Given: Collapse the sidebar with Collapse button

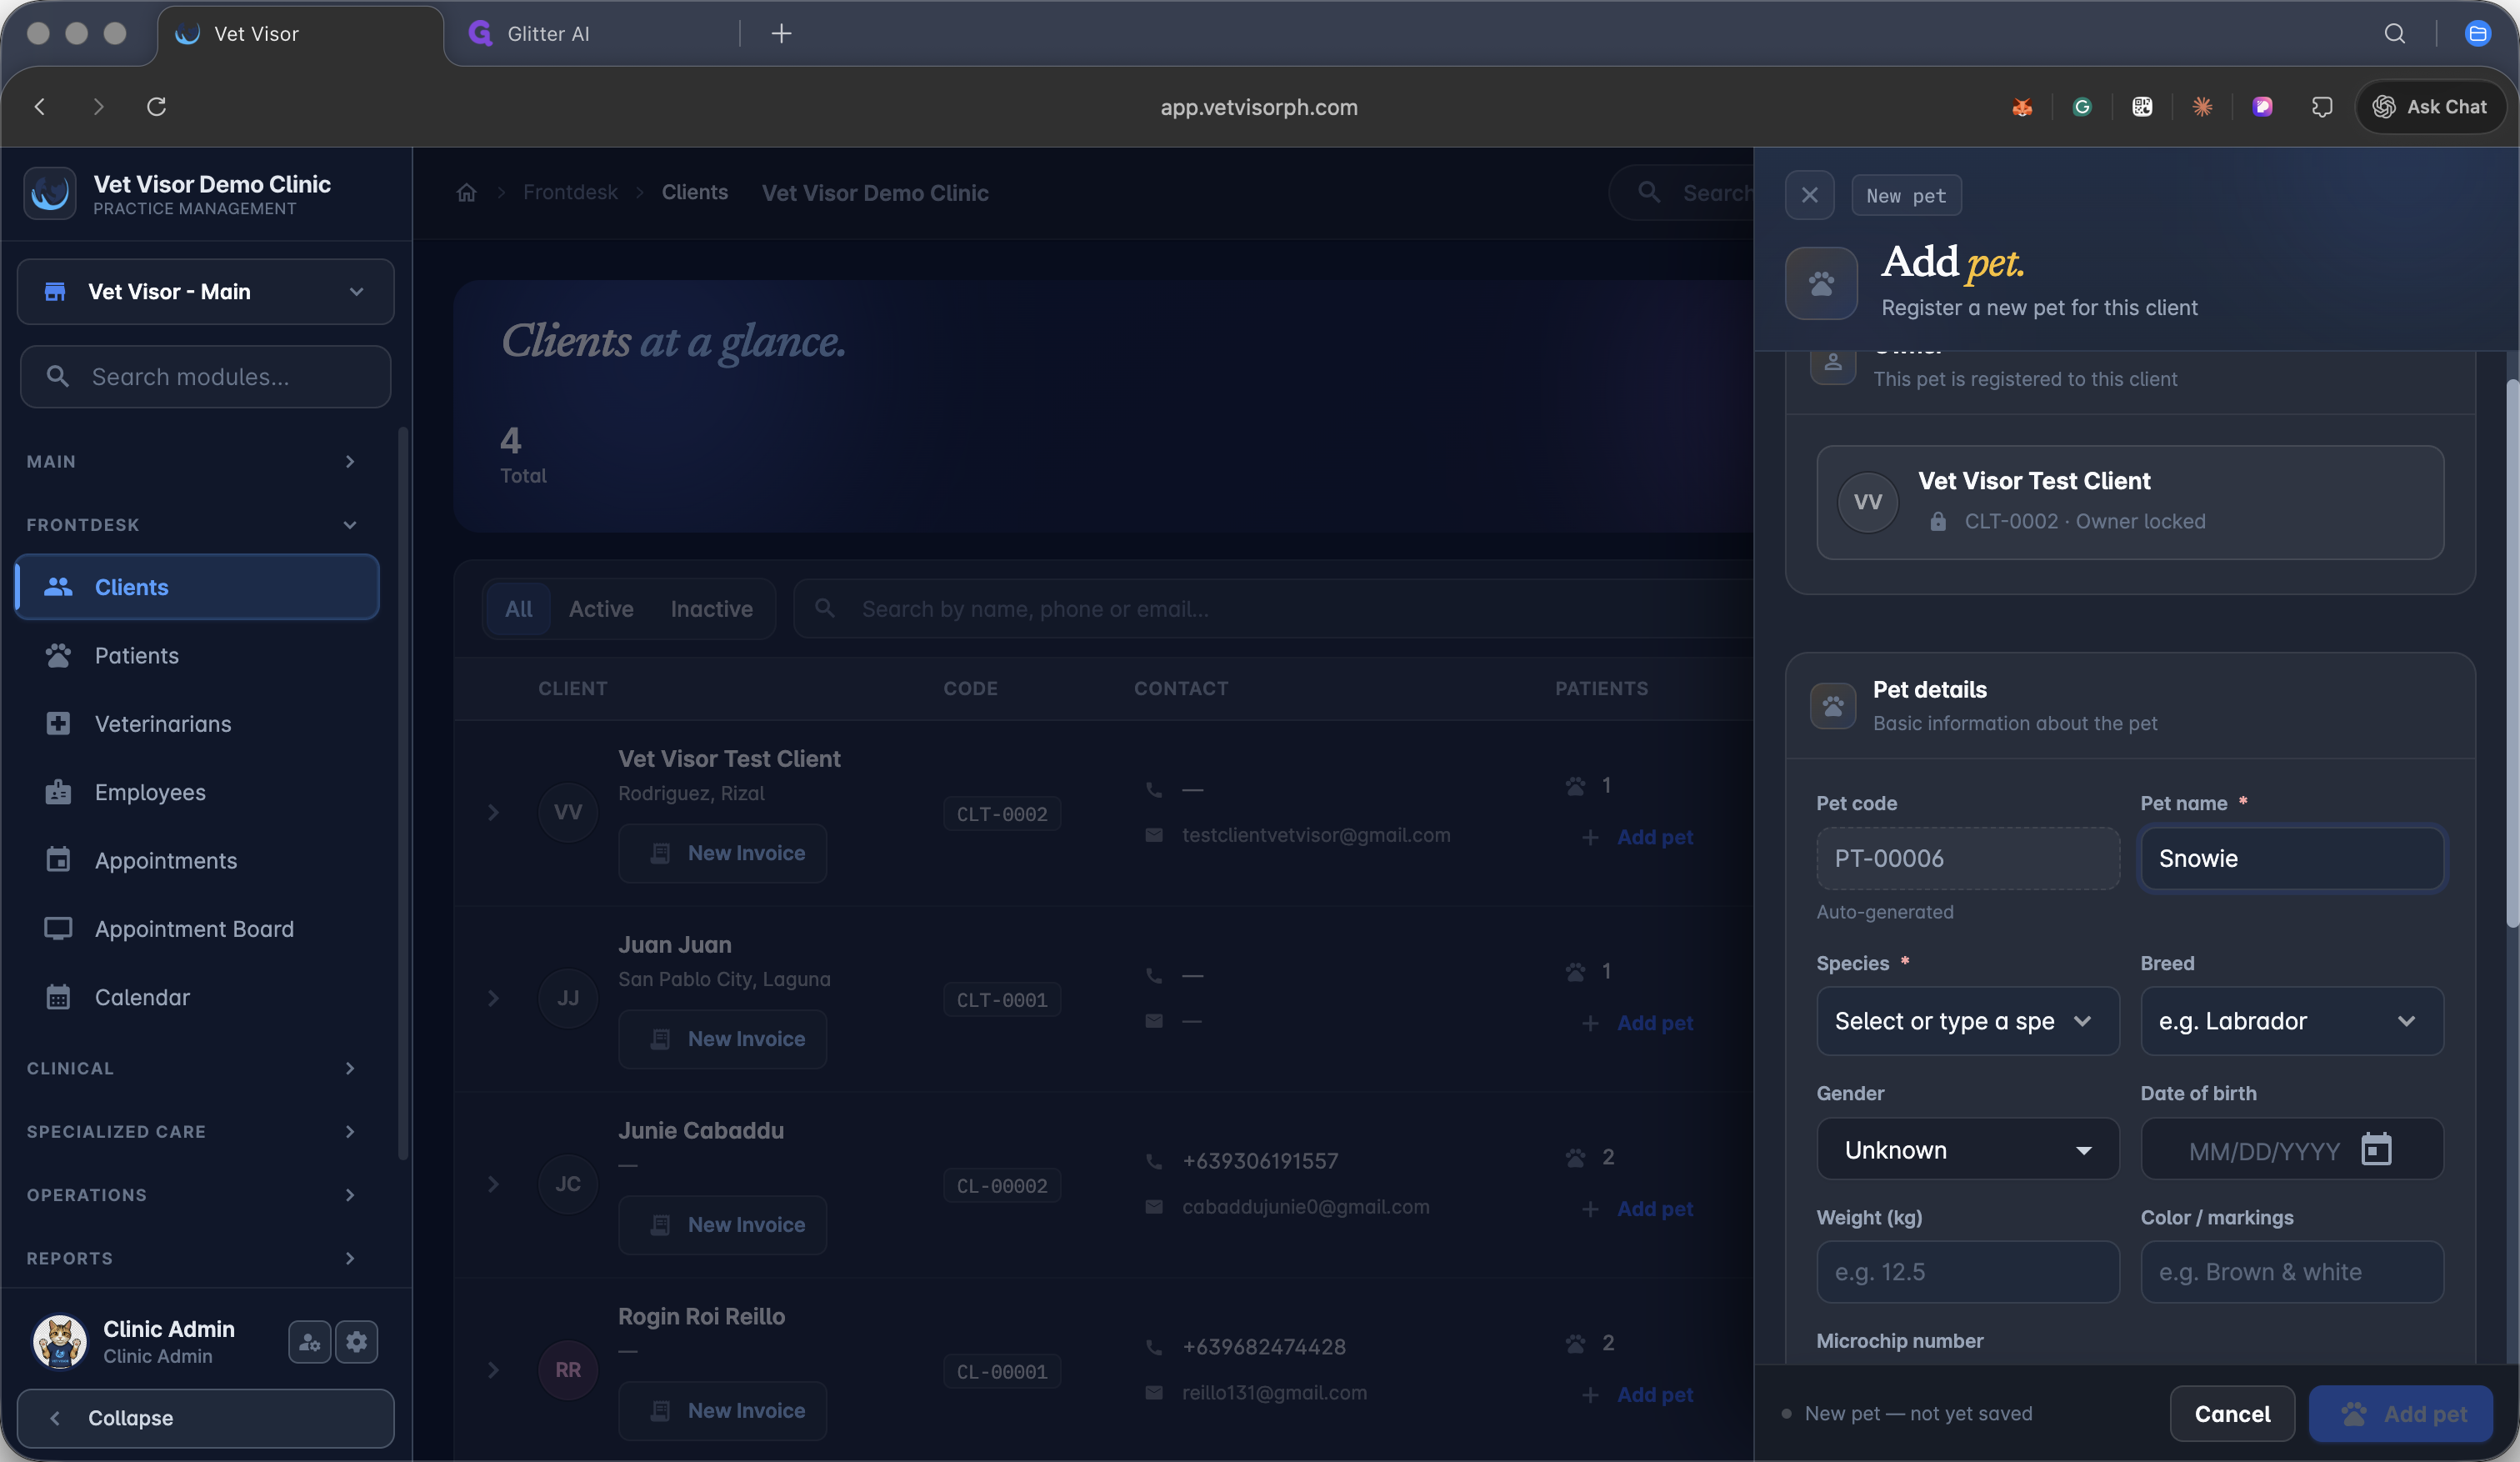Looking at the screenshot, I should coord(205,1418).
